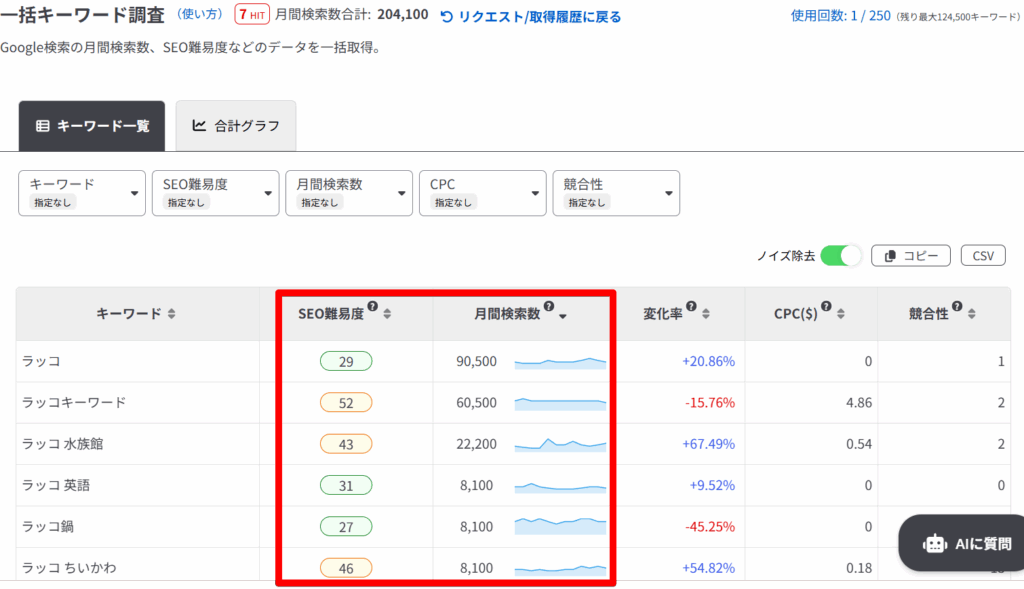Click the 競合性 help question-mark icon
1024x589 pixels.
click(x=956, y=307)
